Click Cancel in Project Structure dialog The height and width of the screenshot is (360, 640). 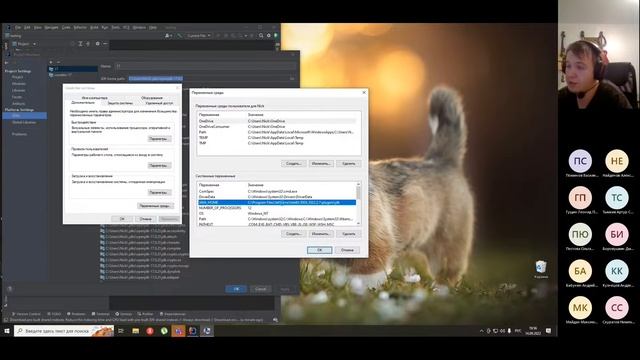260,289
